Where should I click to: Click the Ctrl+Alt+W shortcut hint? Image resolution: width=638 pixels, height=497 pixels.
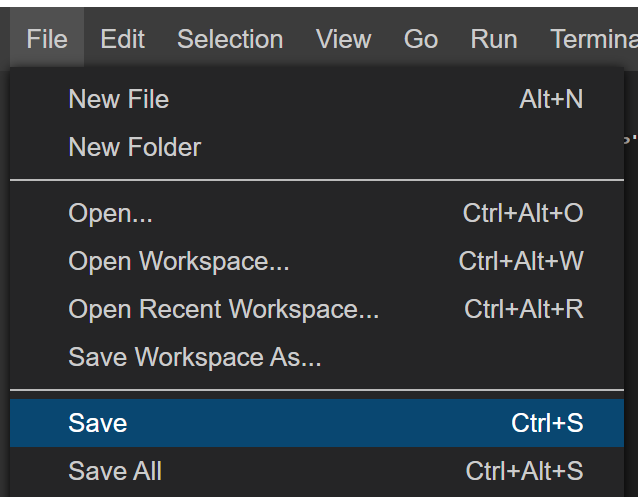click(521, 261)
